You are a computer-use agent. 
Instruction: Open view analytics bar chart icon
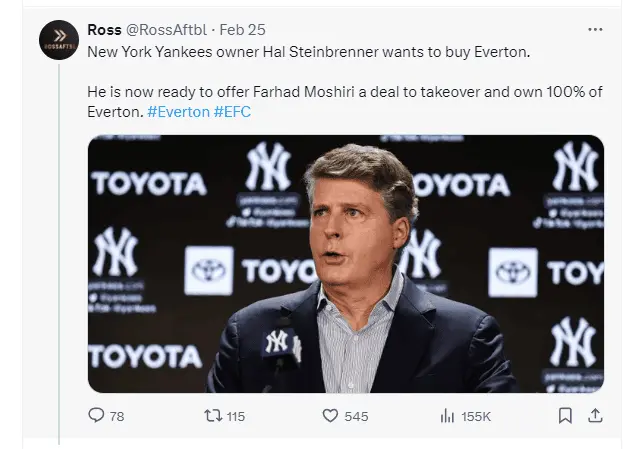[x=448, y=416]
